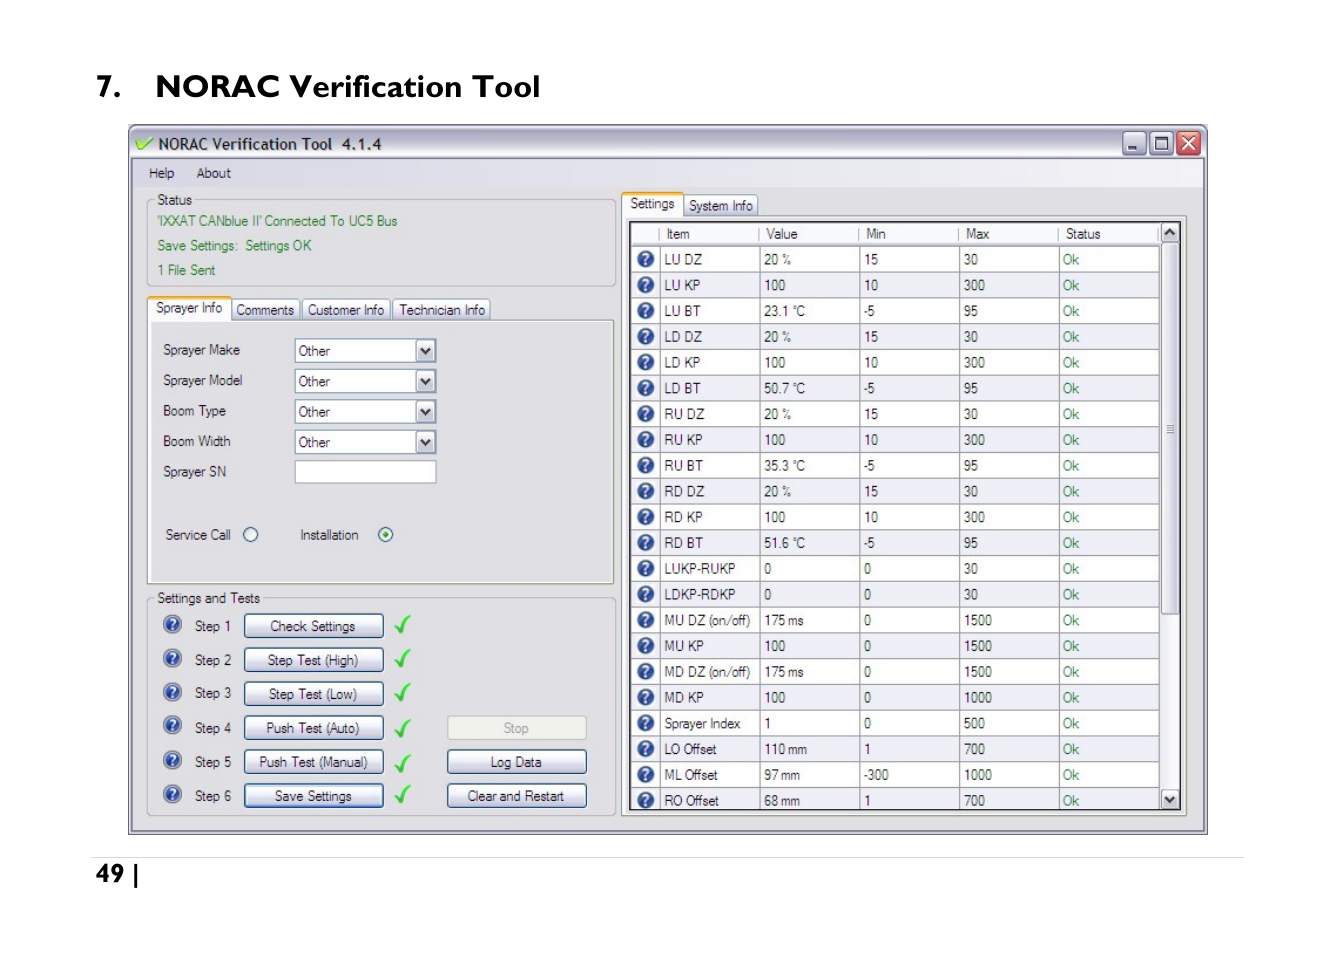Screen dimensions: 1336x954
Task: Click the help icon beside LO Offset row
Action: point(646,749)
